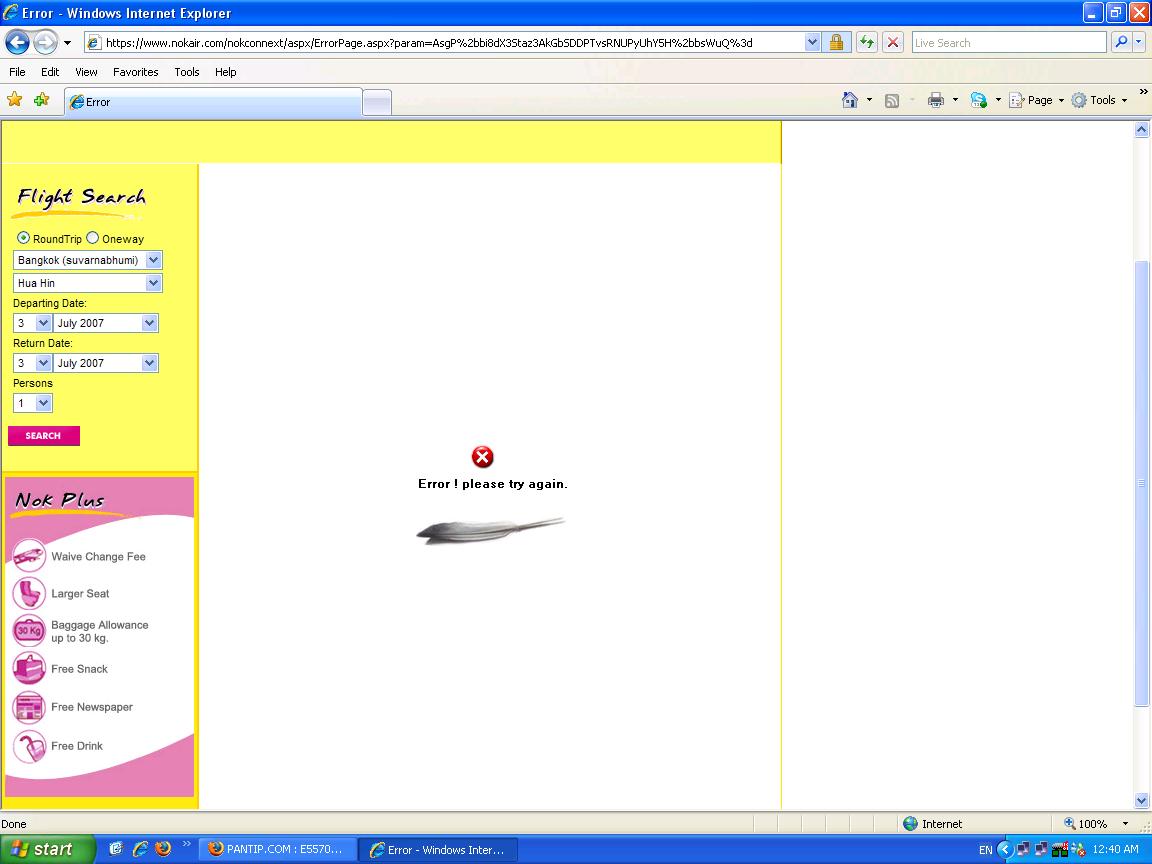Launch Internet Explorer from quick launch

[x=140, y=849]
